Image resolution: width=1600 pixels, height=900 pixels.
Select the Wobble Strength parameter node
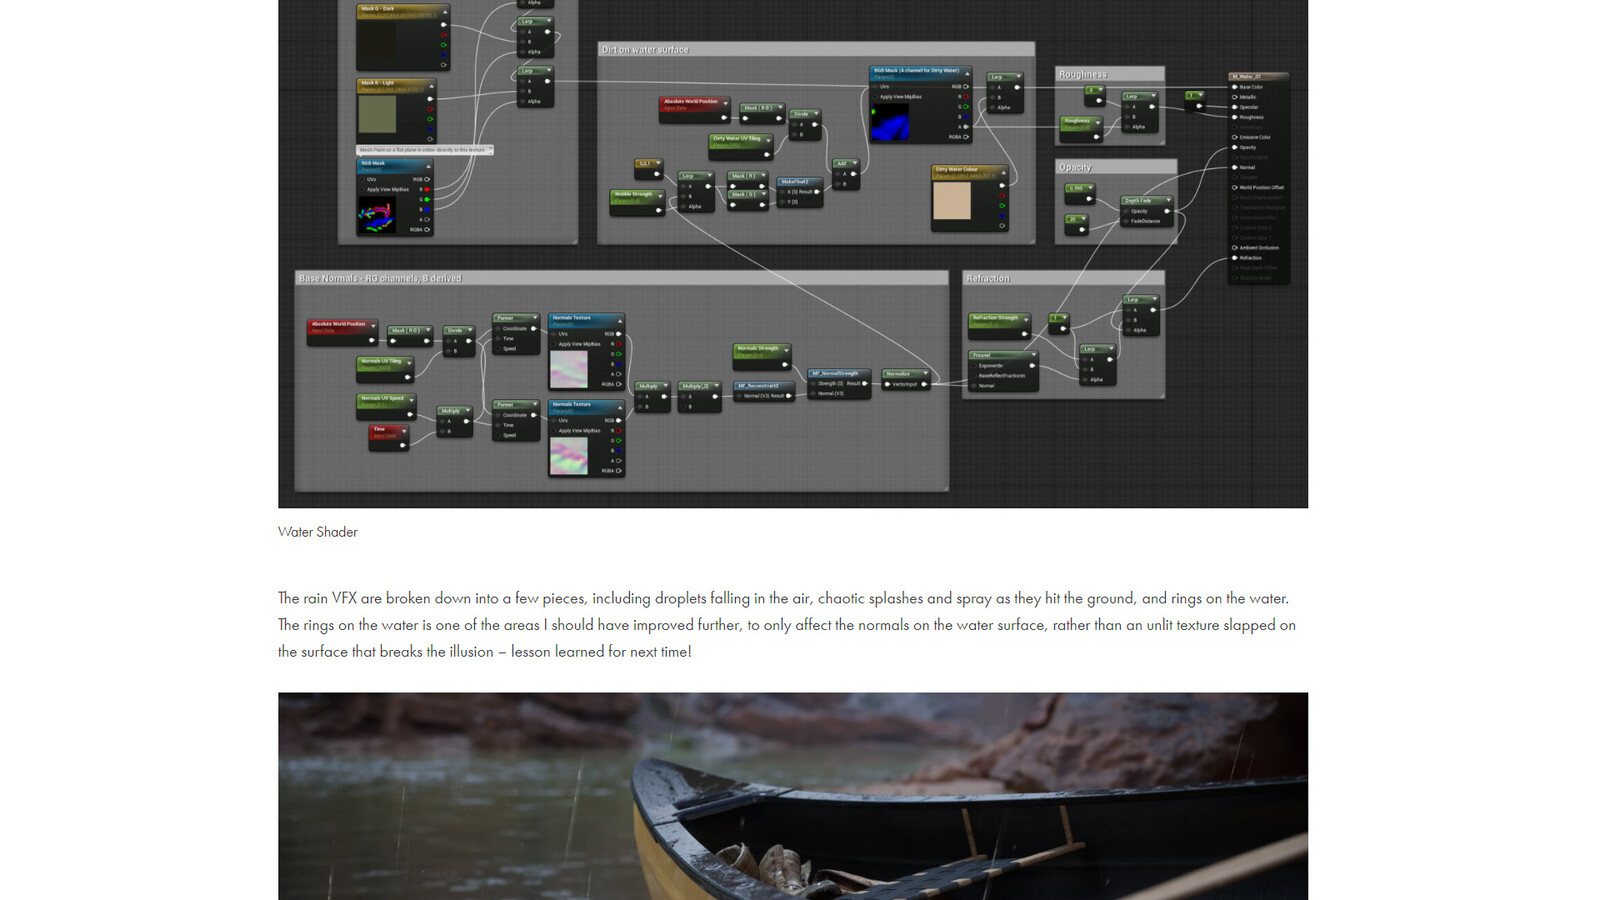[637, 202]
